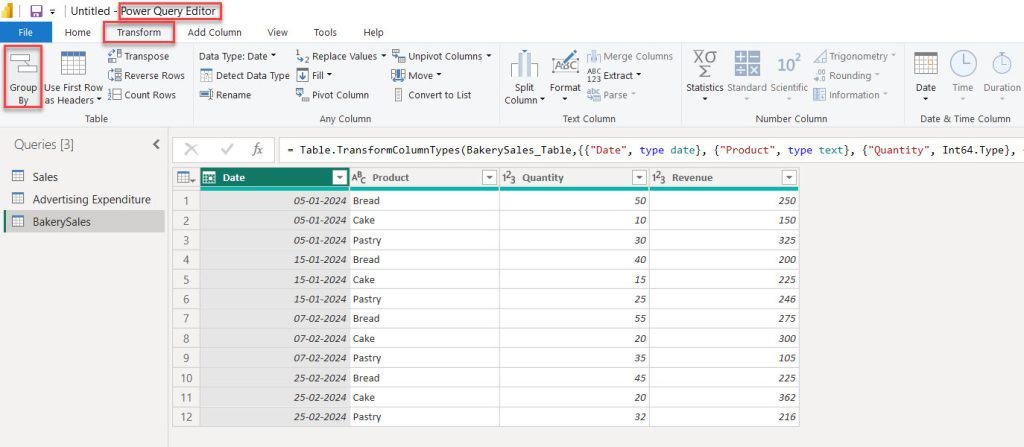Select row number 1 in the grid
The width and height of the screenshot is (1024, 447).
pos(186,201)
